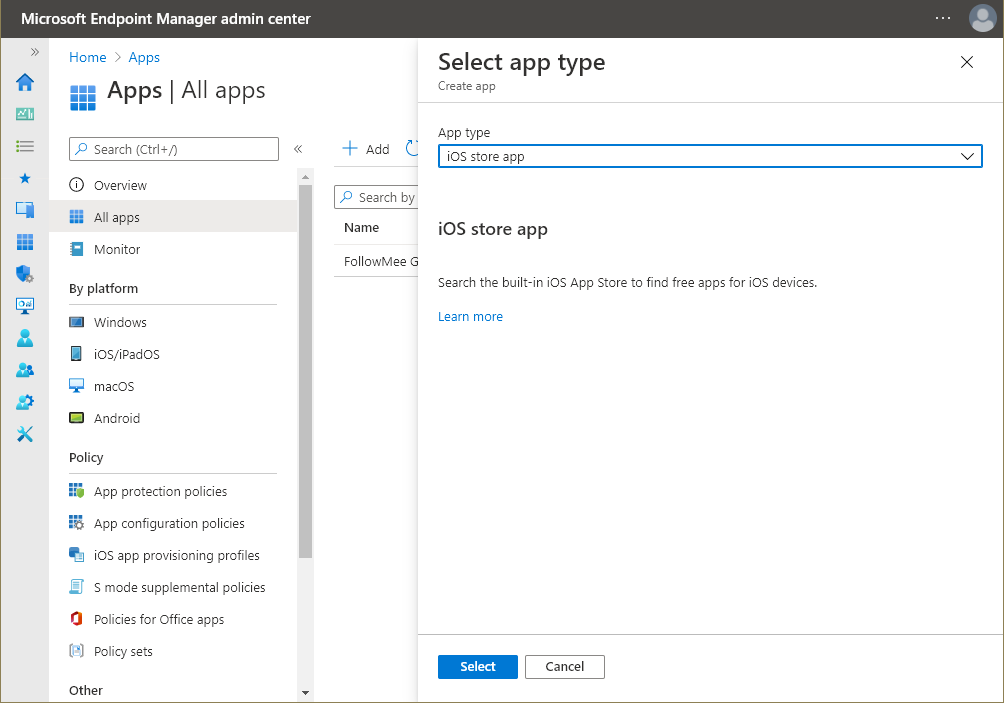Viewport: 1004px width, 703px height.
Task: Focus the Search (Ctrl+/) menu box
Action: pos(174,149)
